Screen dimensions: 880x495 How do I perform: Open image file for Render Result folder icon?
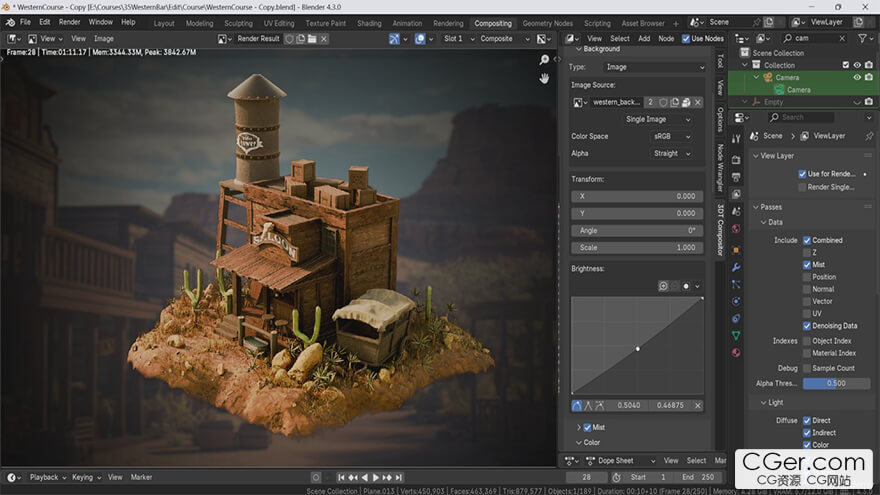[312, 39]
